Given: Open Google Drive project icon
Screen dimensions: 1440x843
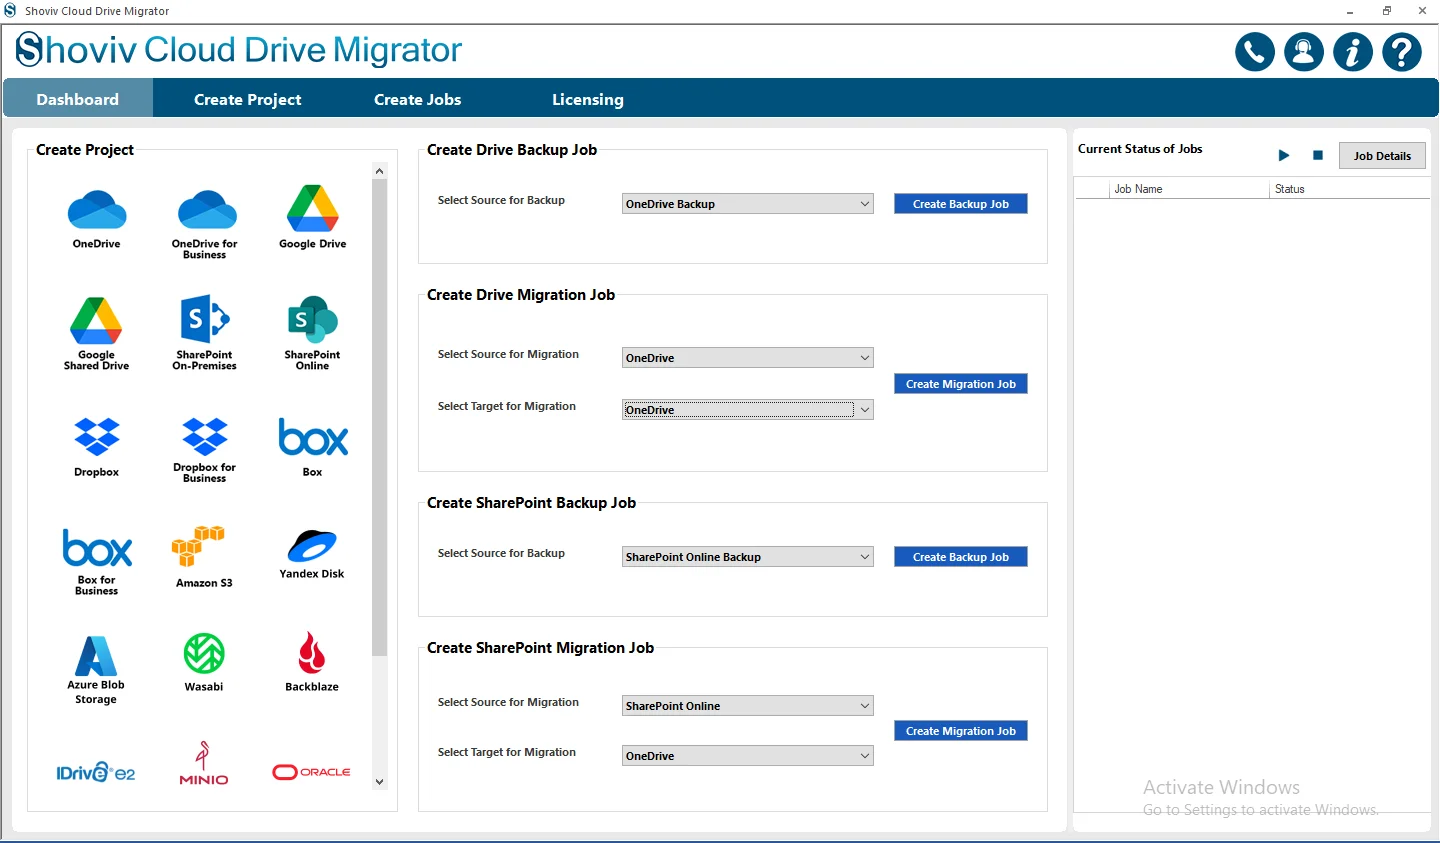Looking at the screenshot, I should point(313,208).
